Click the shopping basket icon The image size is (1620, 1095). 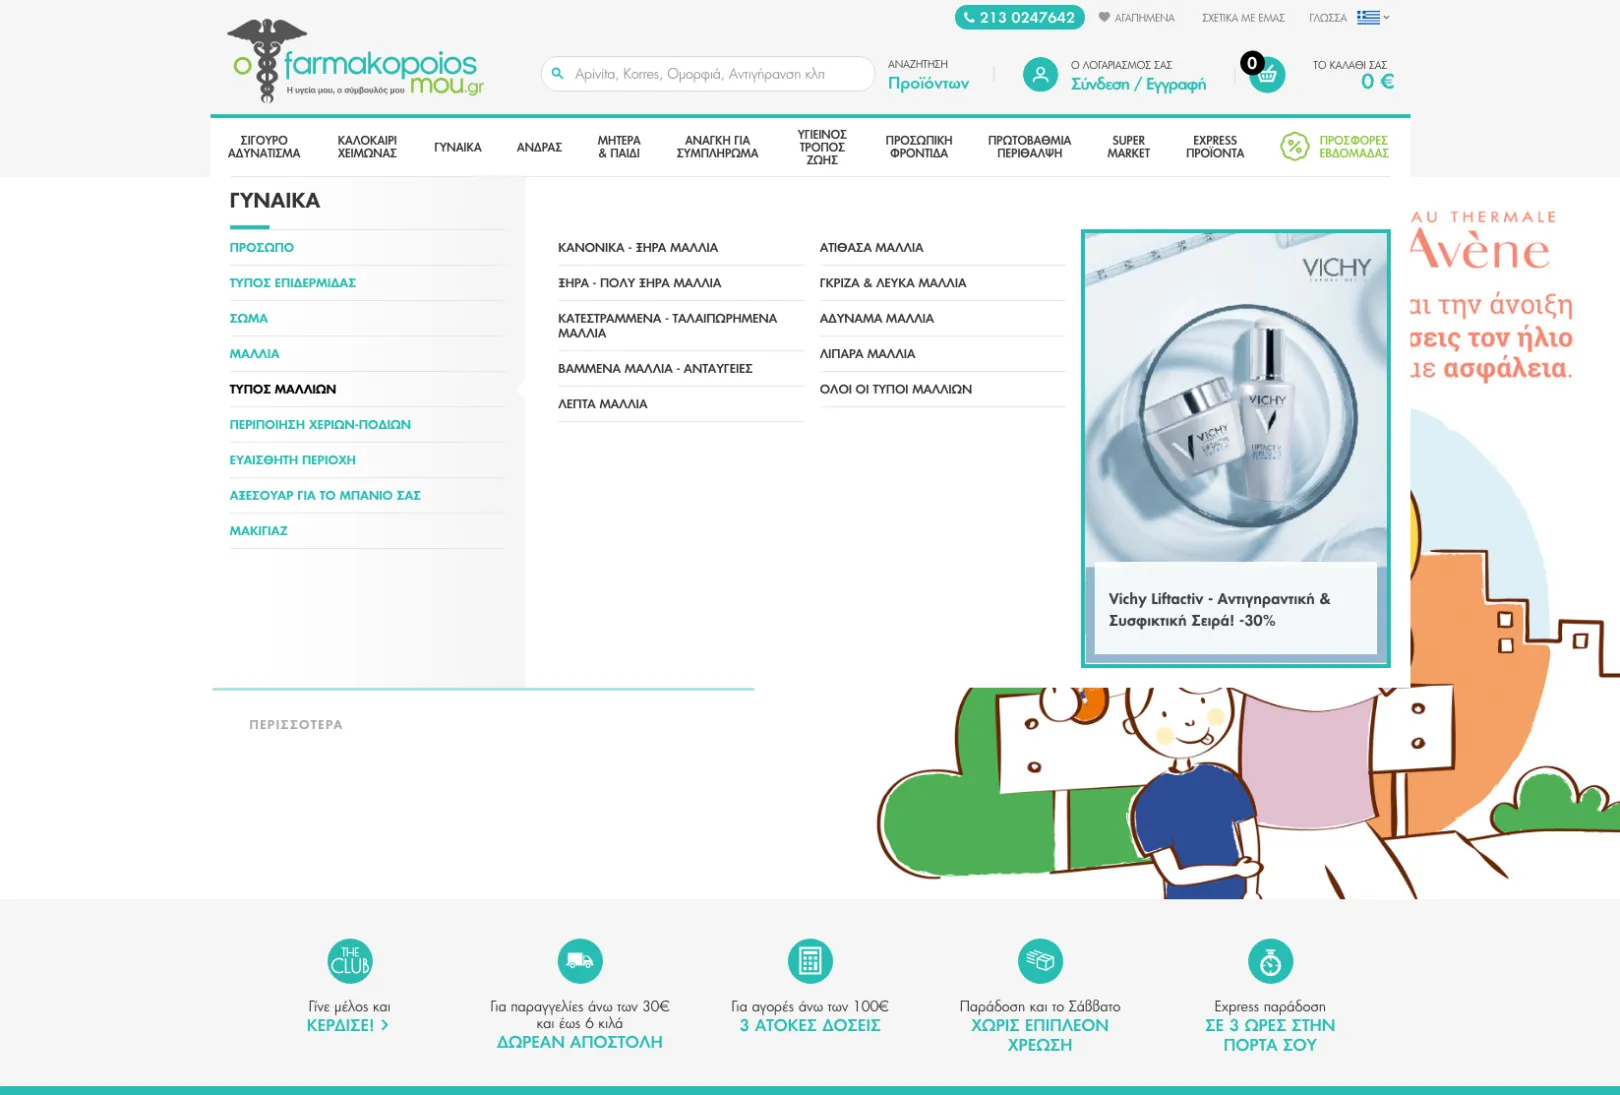click(1267, 75)
